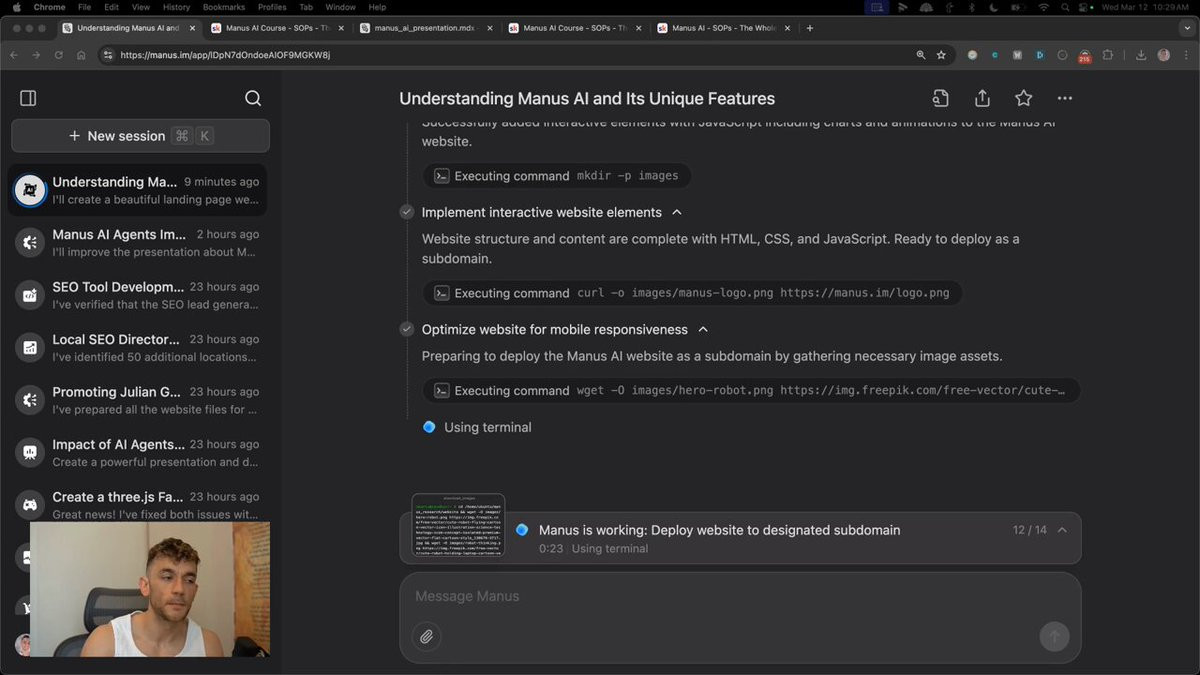
Task: Open the Chrome three-dot menu
Action: (x=1186, y=55)
